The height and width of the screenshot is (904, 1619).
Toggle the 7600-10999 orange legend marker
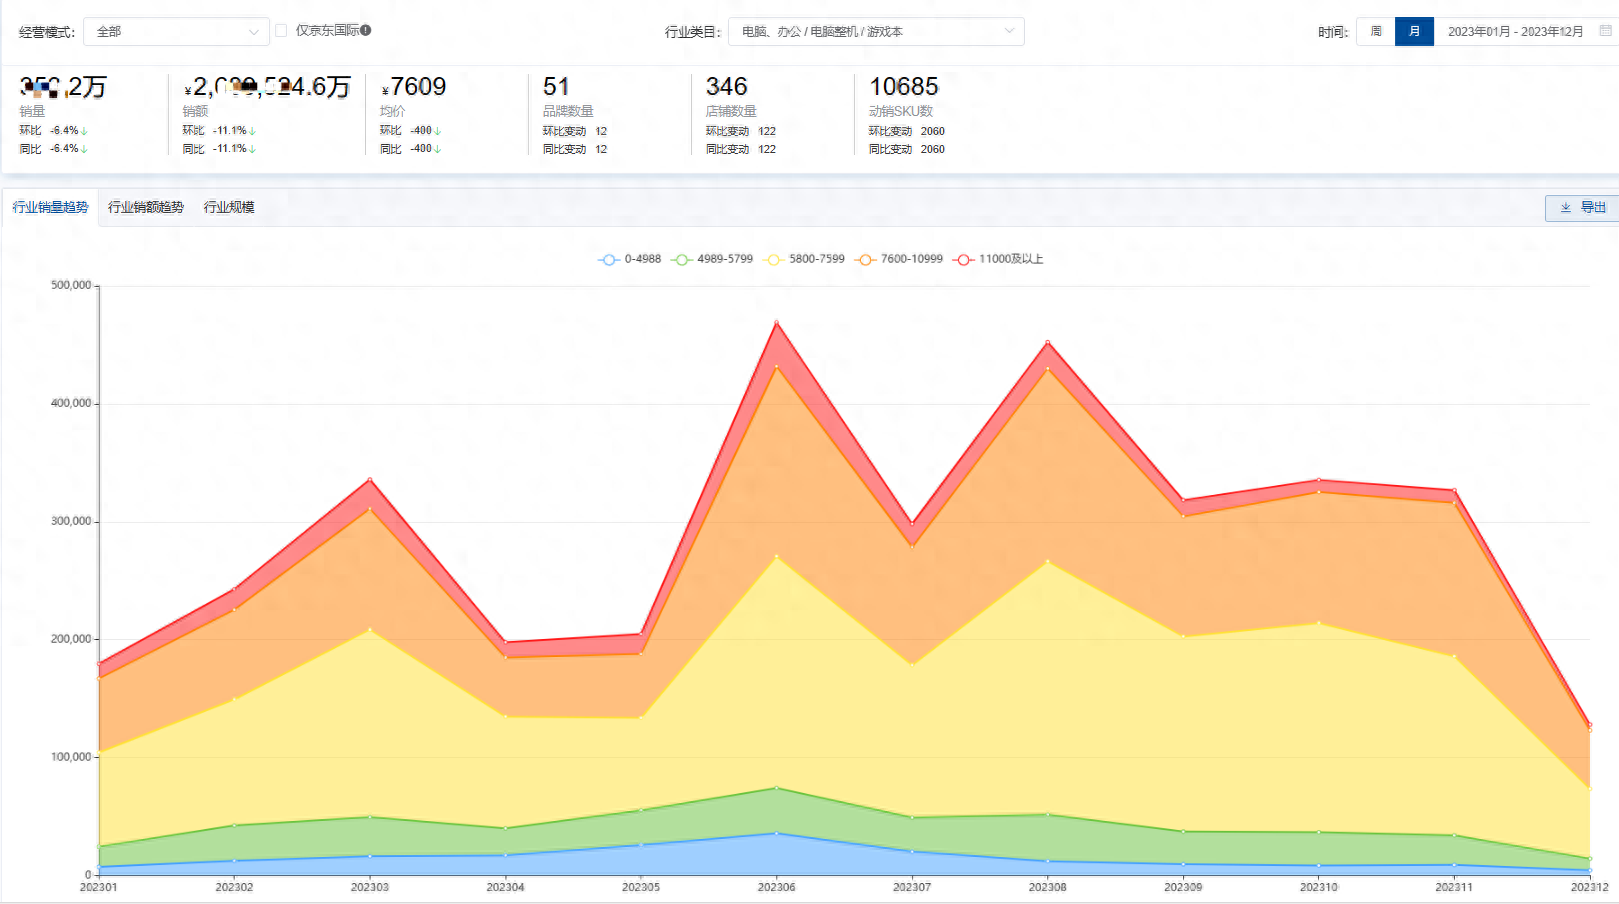[865, 259]
